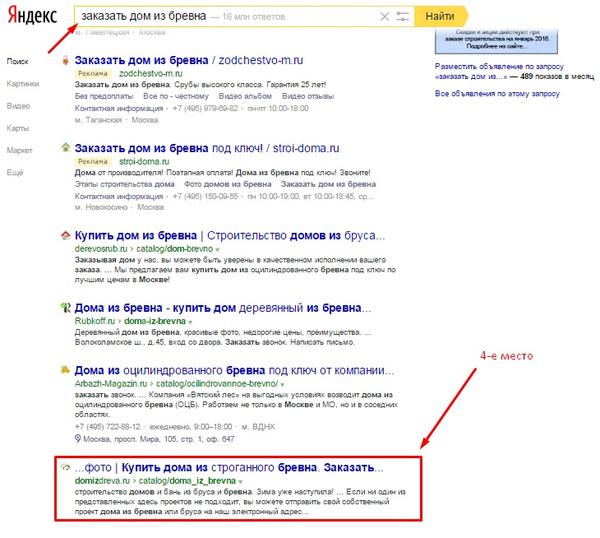This screenshot has height=538, width=600.
Task: Switch to Поиск tab in sidebar
Action: 18,61
